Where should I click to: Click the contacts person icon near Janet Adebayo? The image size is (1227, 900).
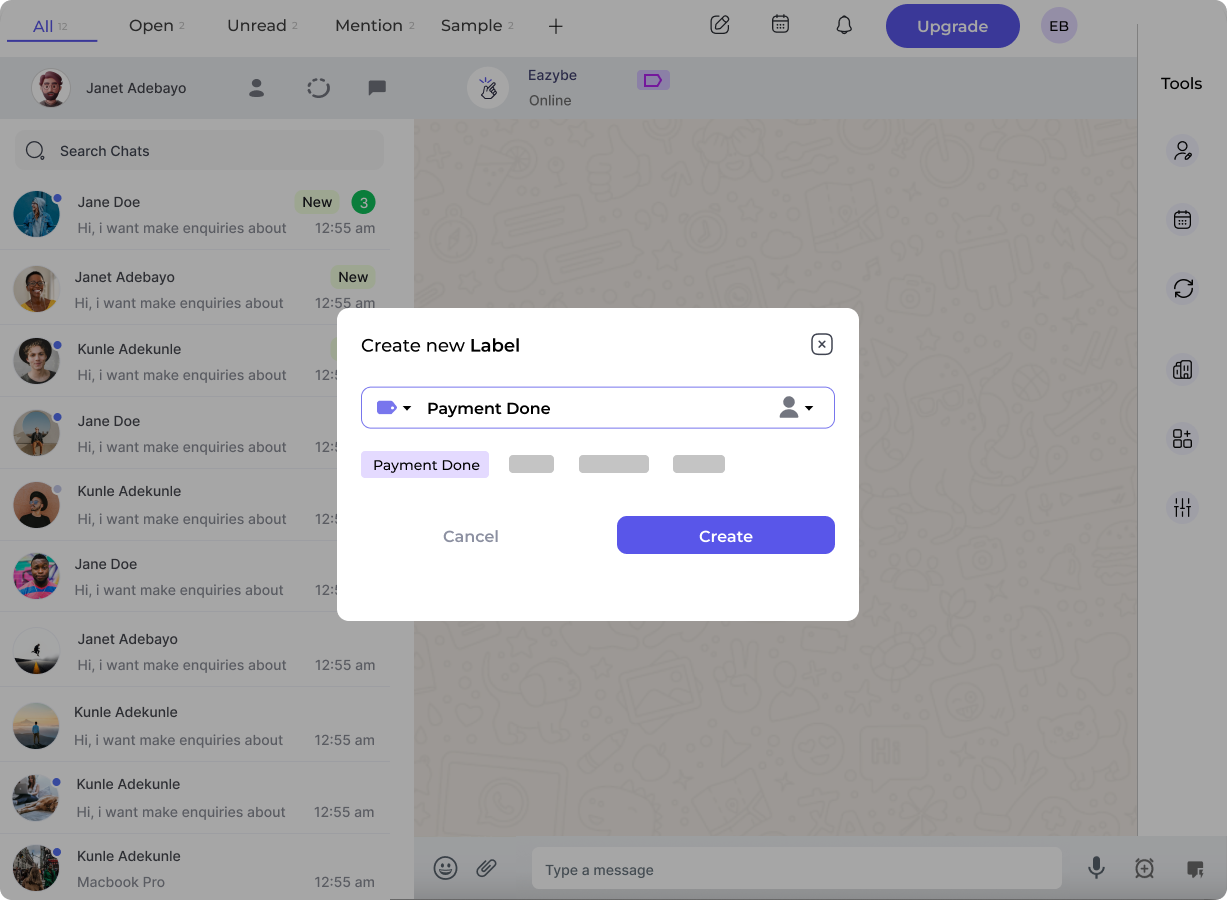point(257,88)
